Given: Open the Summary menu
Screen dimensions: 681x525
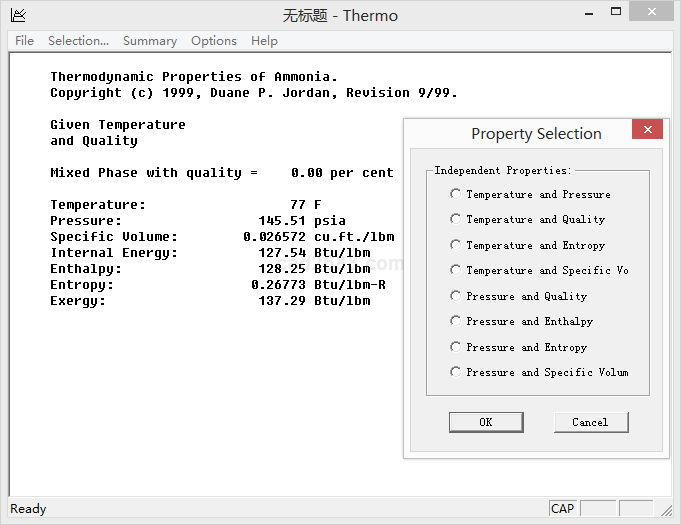Looking at the screenshot, I should 150,41.
